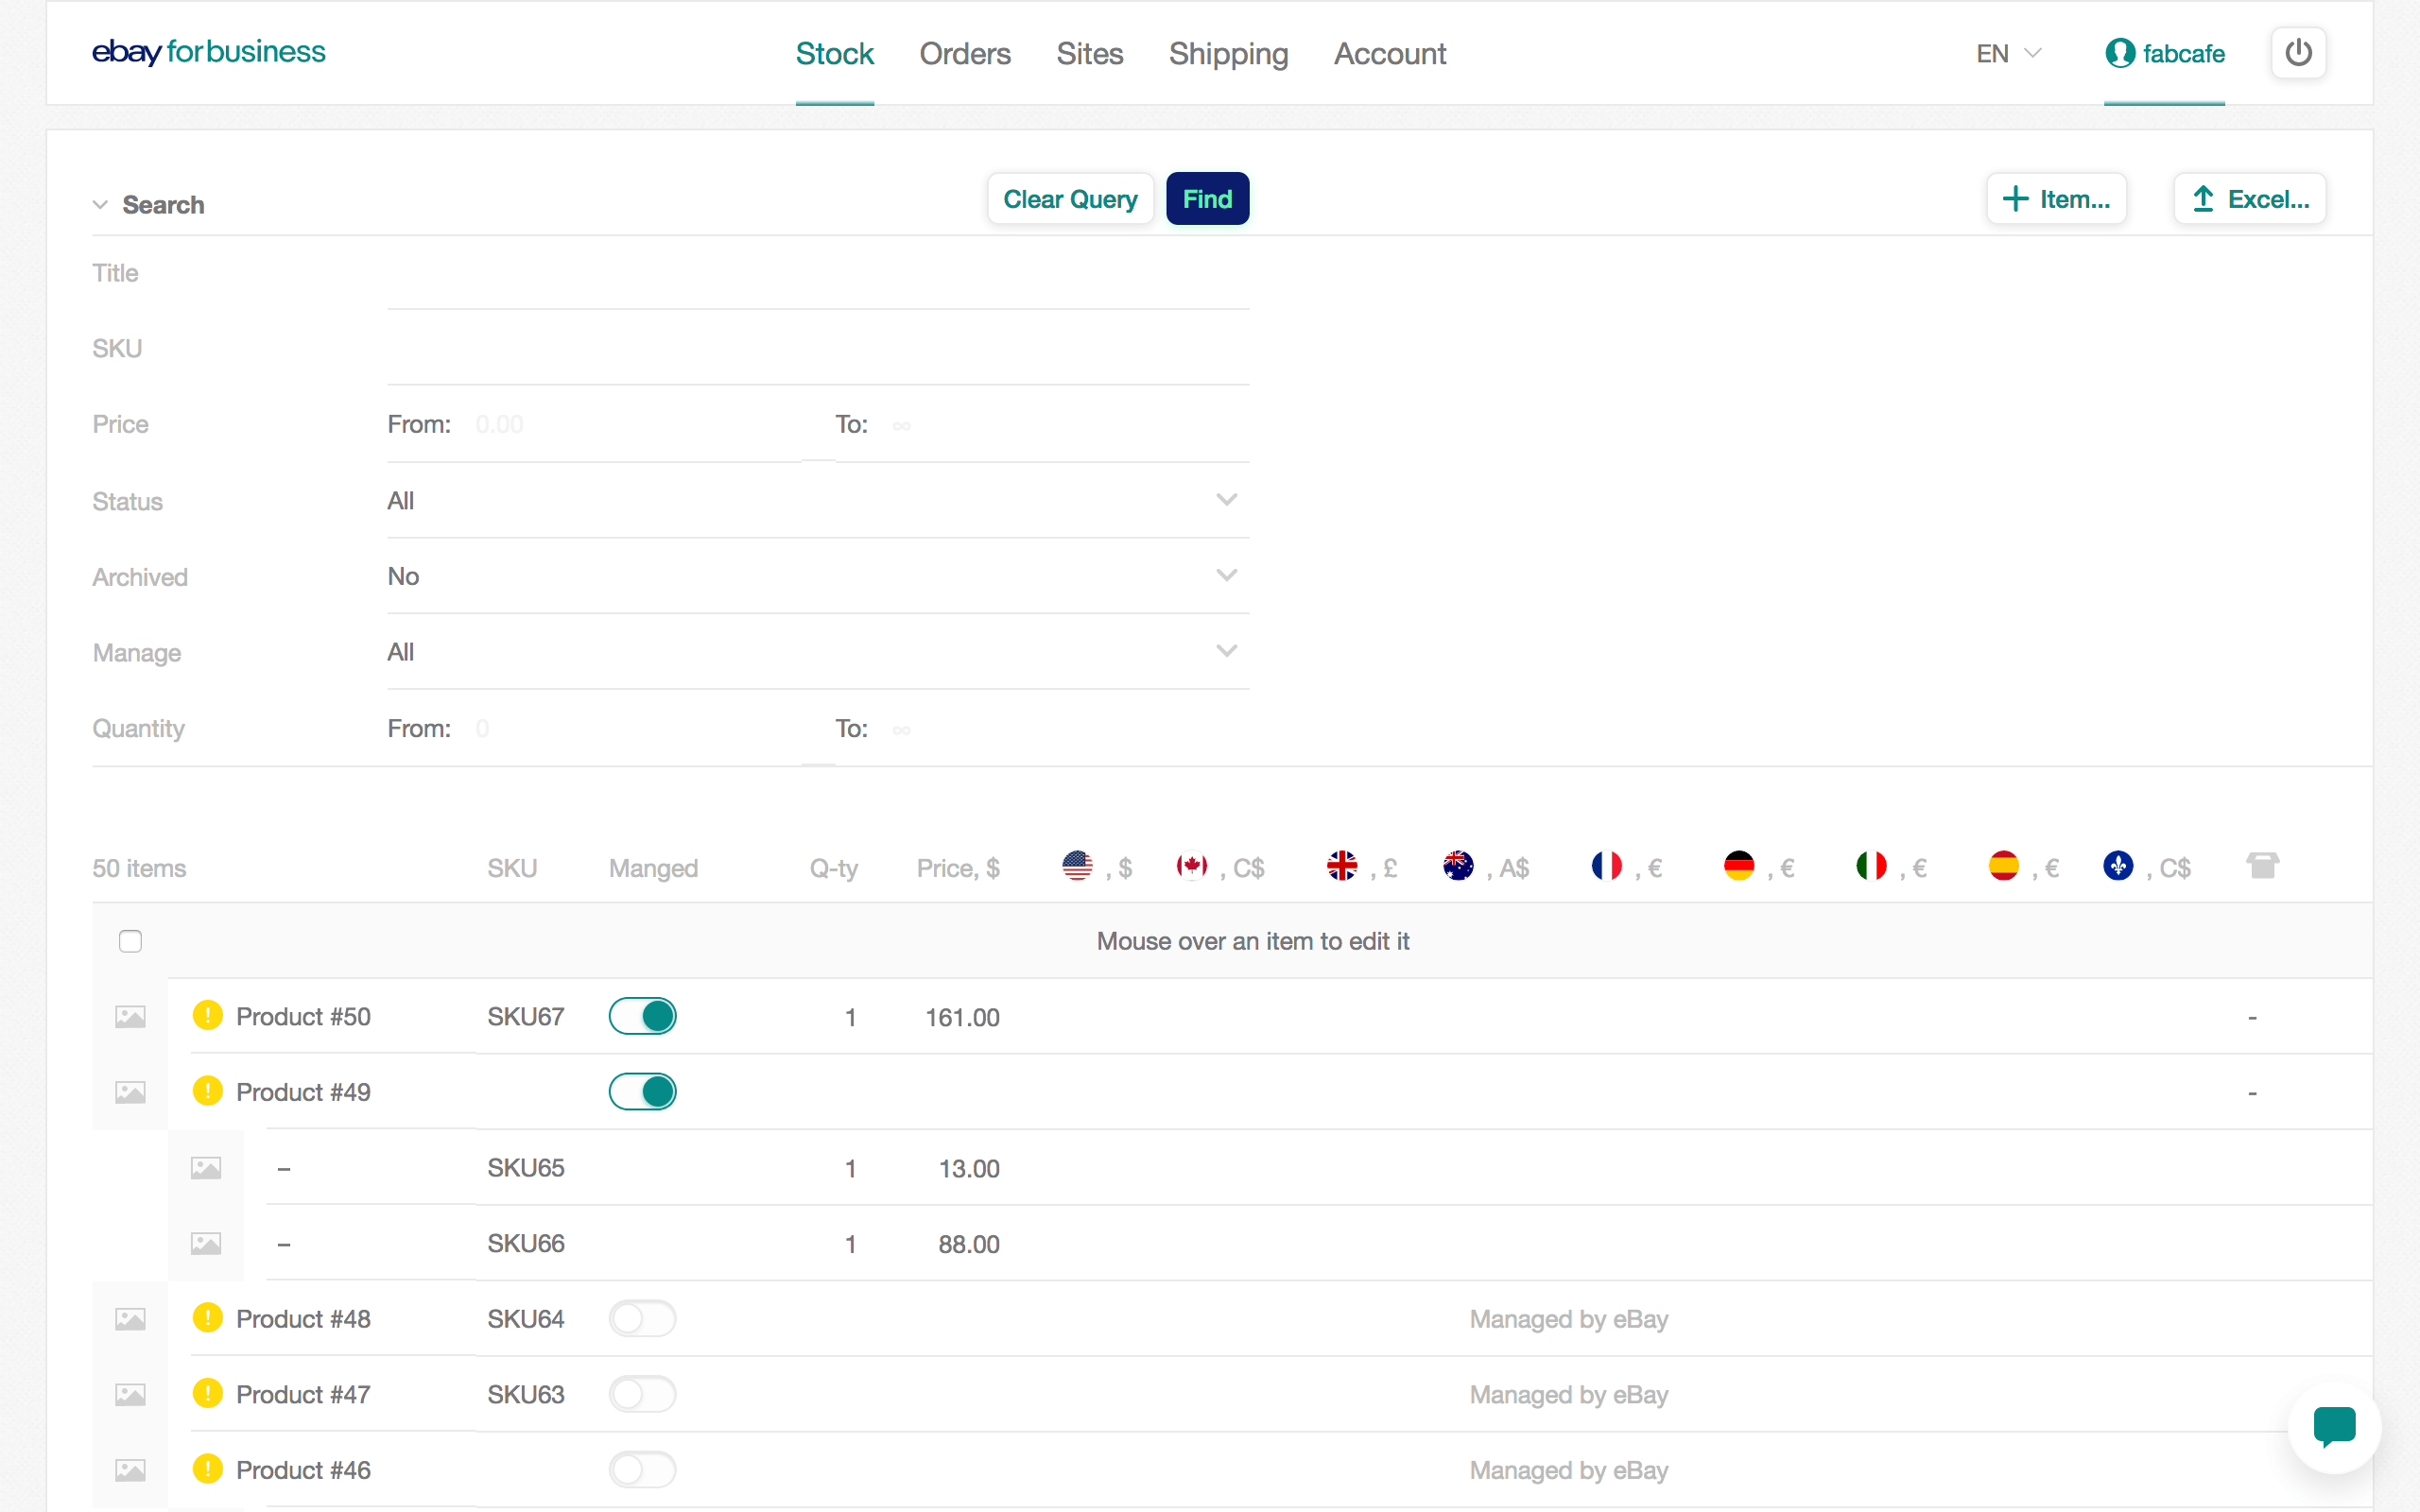Click Product #50 yellow warning icon

(x=207, y=1016)
